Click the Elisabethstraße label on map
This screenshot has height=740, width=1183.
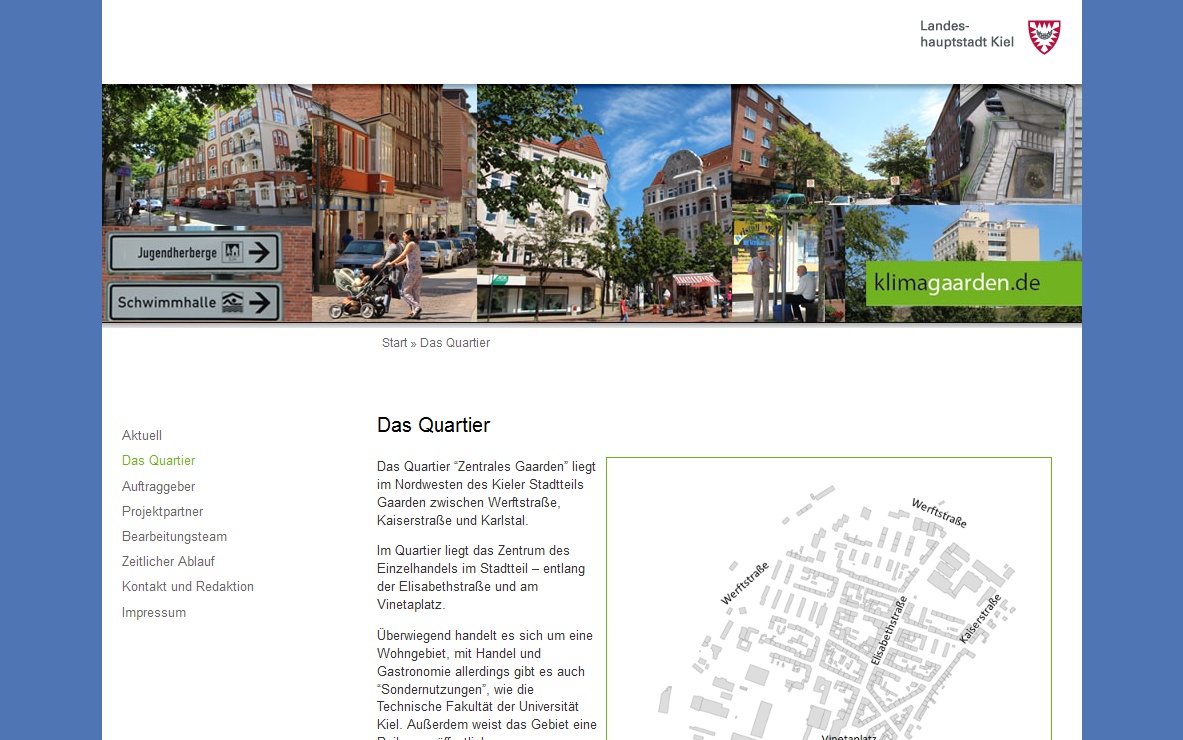pyautogui.click(x=889, y=630)
